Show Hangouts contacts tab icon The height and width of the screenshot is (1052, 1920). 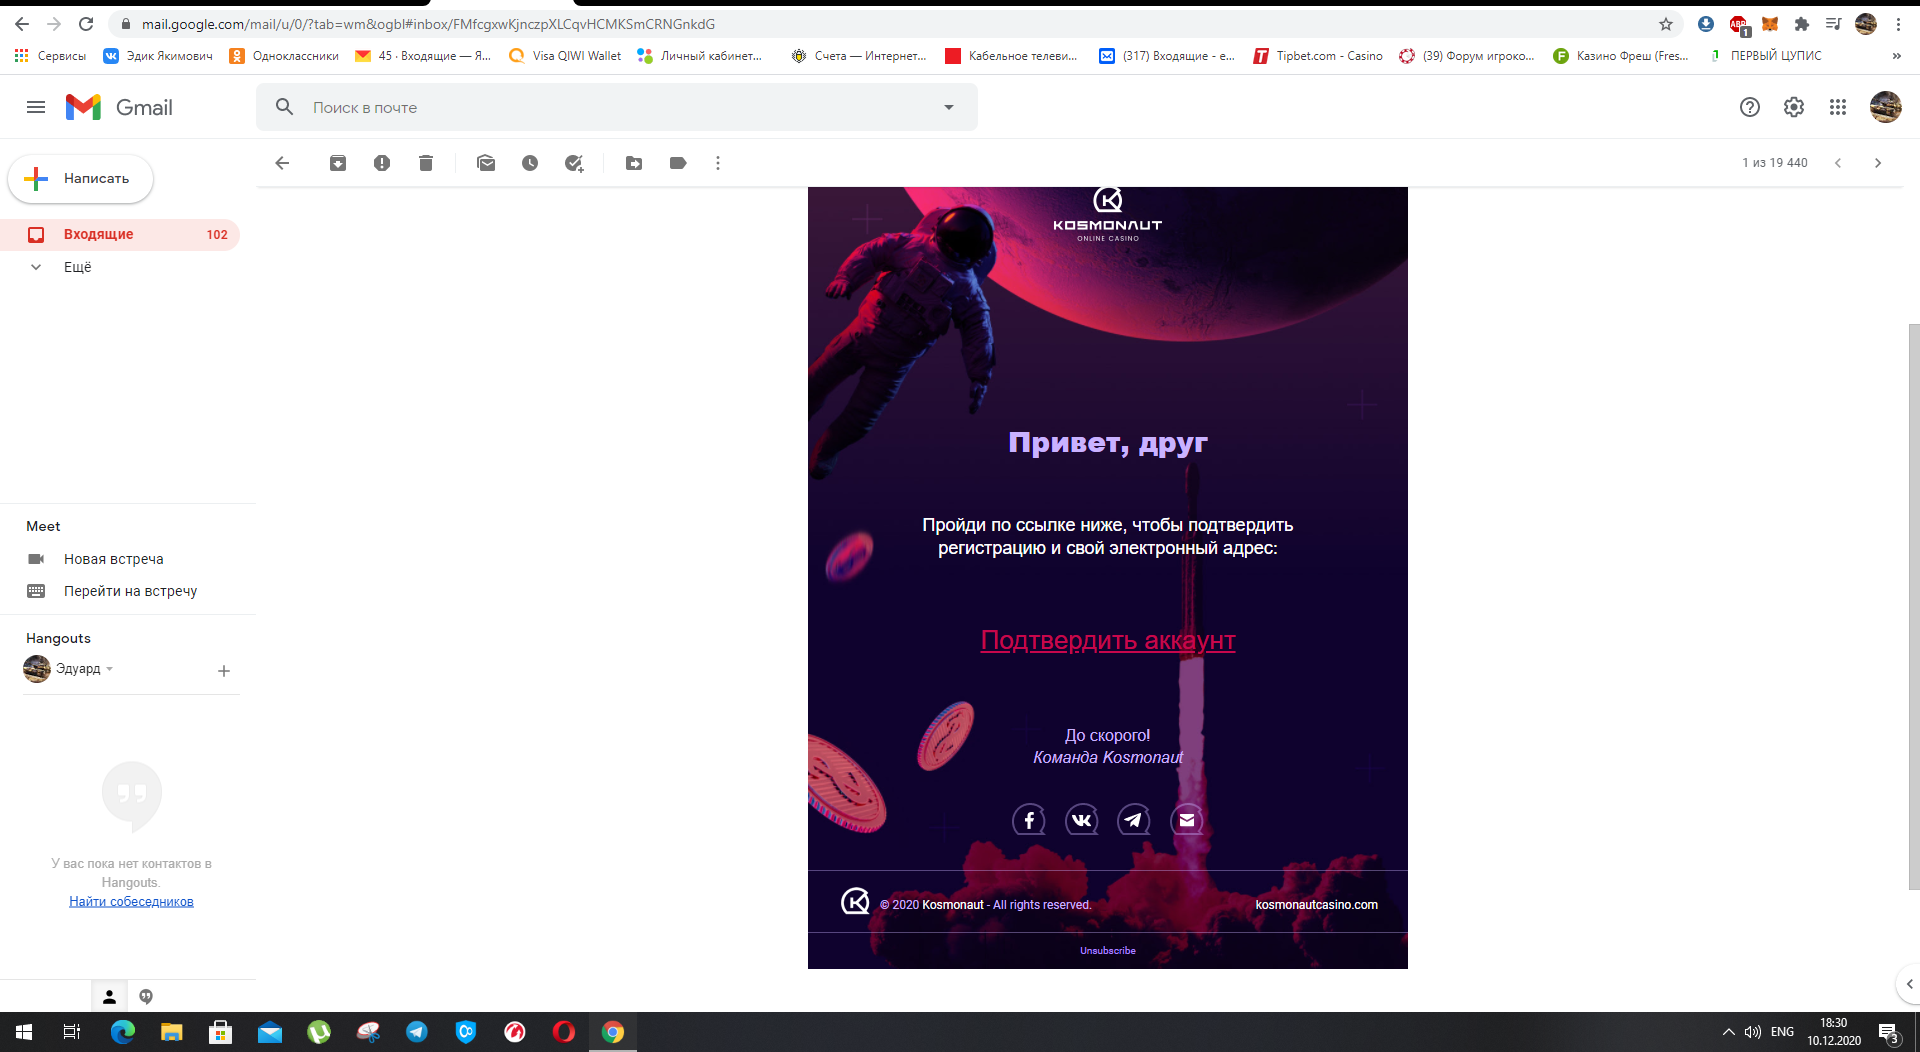click(110, 997)
